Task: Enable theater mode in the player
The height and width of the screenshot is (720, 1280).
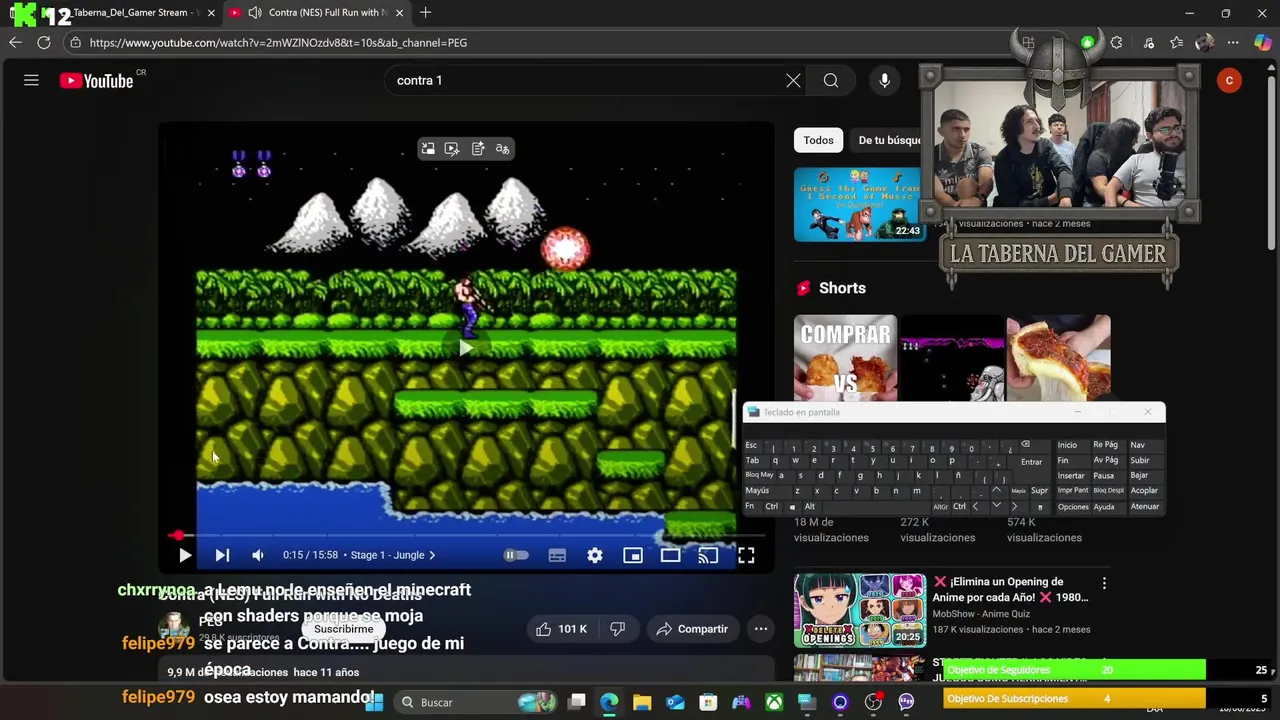Action: point(670,555)
